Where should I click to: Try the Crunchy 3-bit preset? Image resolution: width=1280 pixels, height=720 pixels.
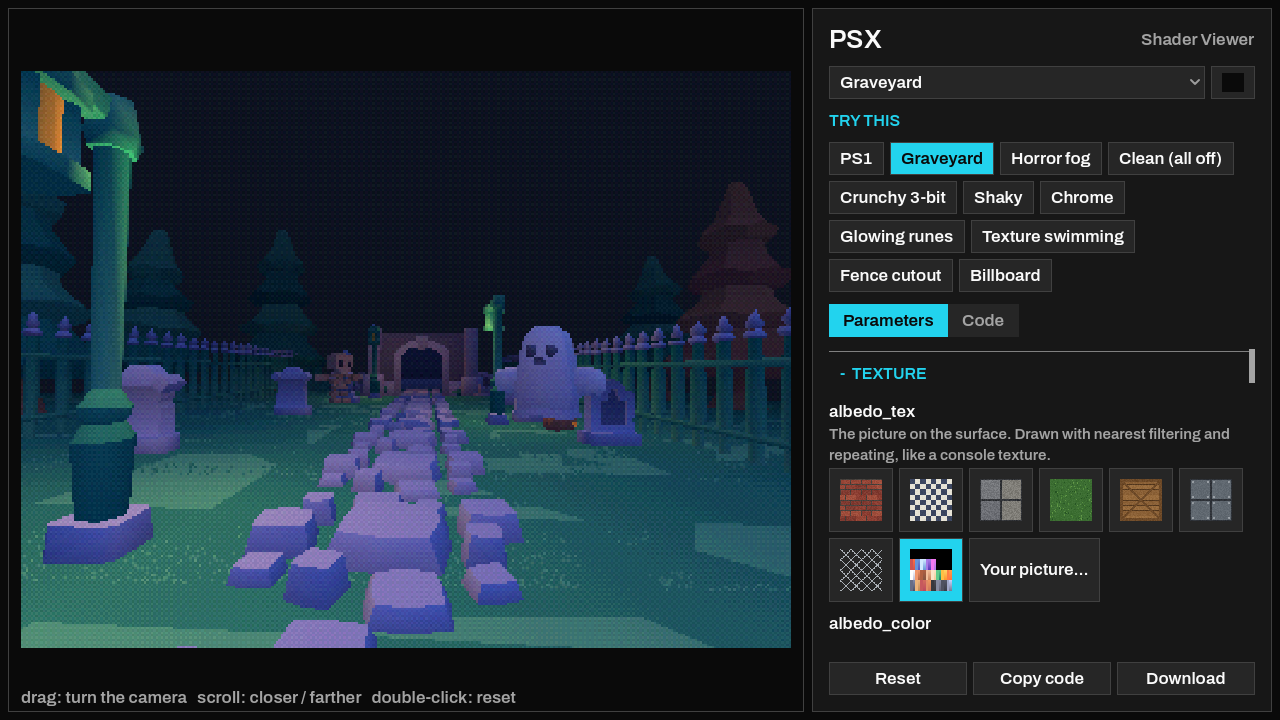[x=893, y=197]
